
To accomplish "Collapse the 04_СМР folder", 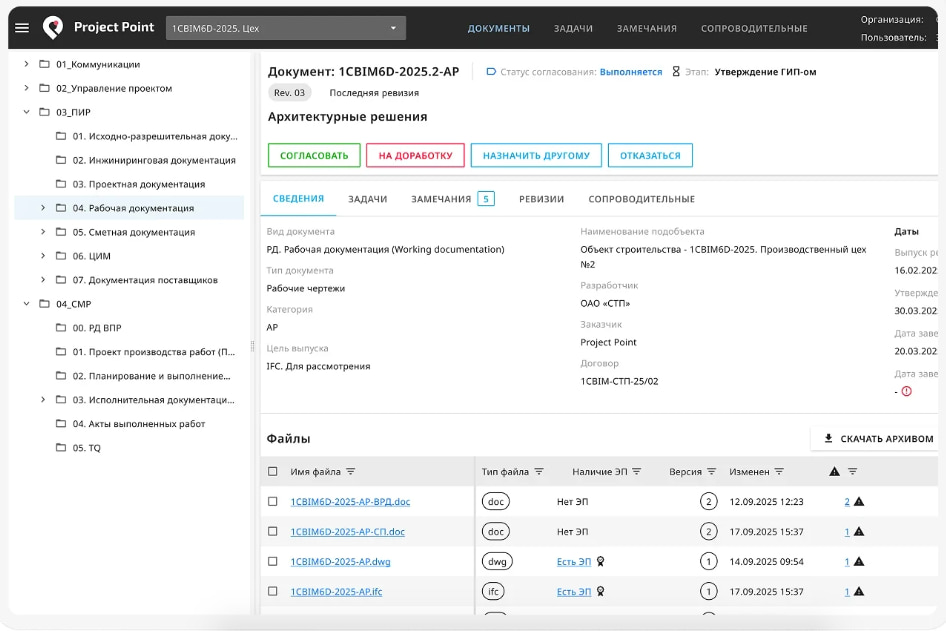I will click(x=26, y=304).
